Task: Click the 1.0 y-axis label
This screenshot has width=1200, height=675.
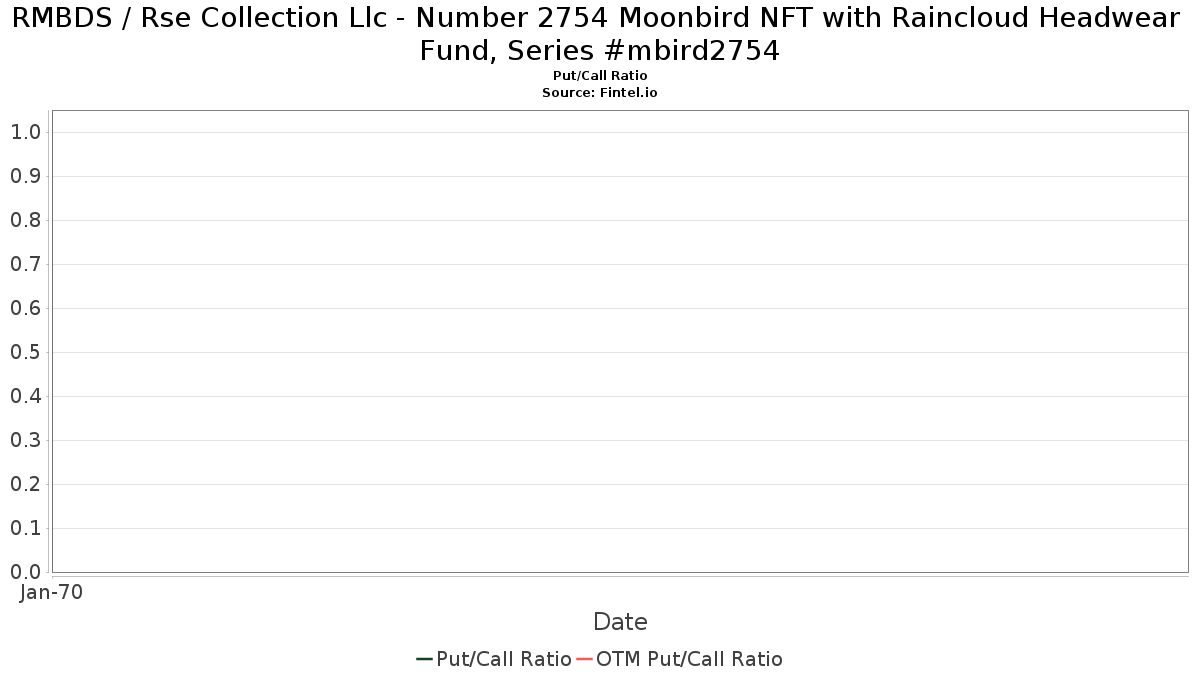Action: pyautogui.click(x=25, y=132)
